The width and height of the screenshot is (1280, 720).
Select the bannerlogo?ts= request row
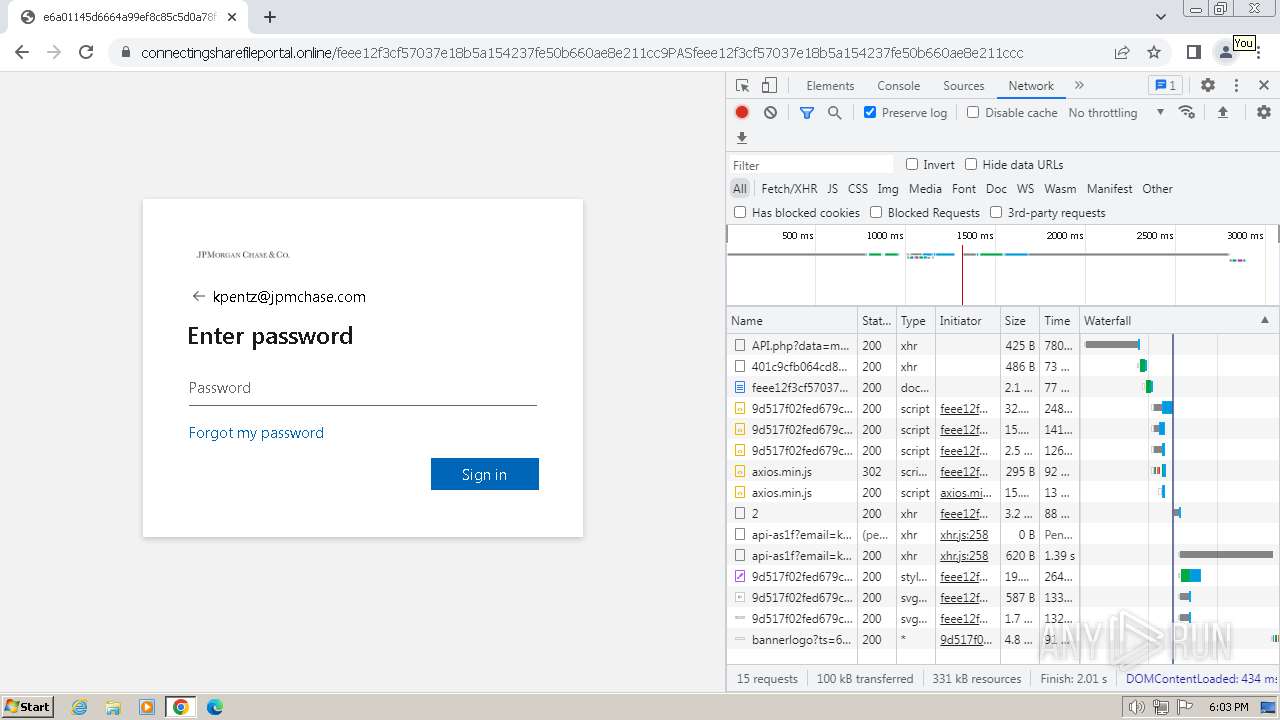[1003, 639]
